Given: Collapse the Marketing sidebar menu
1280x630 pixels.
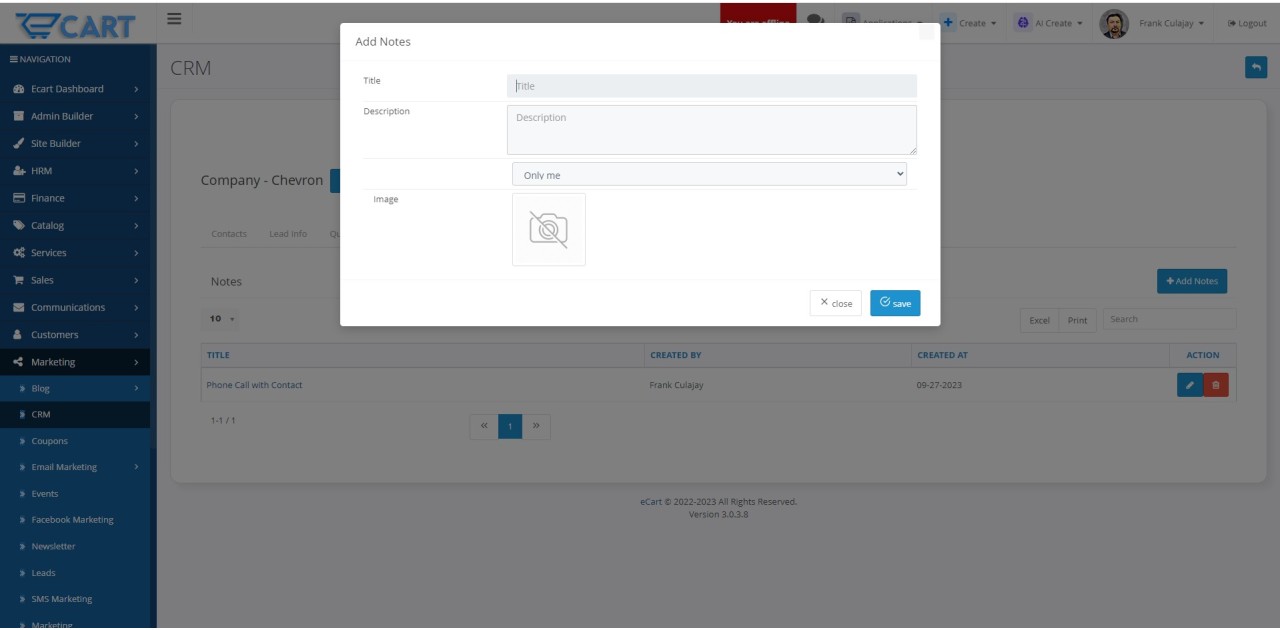Looking at the screenshot, I should pos(75,362).
